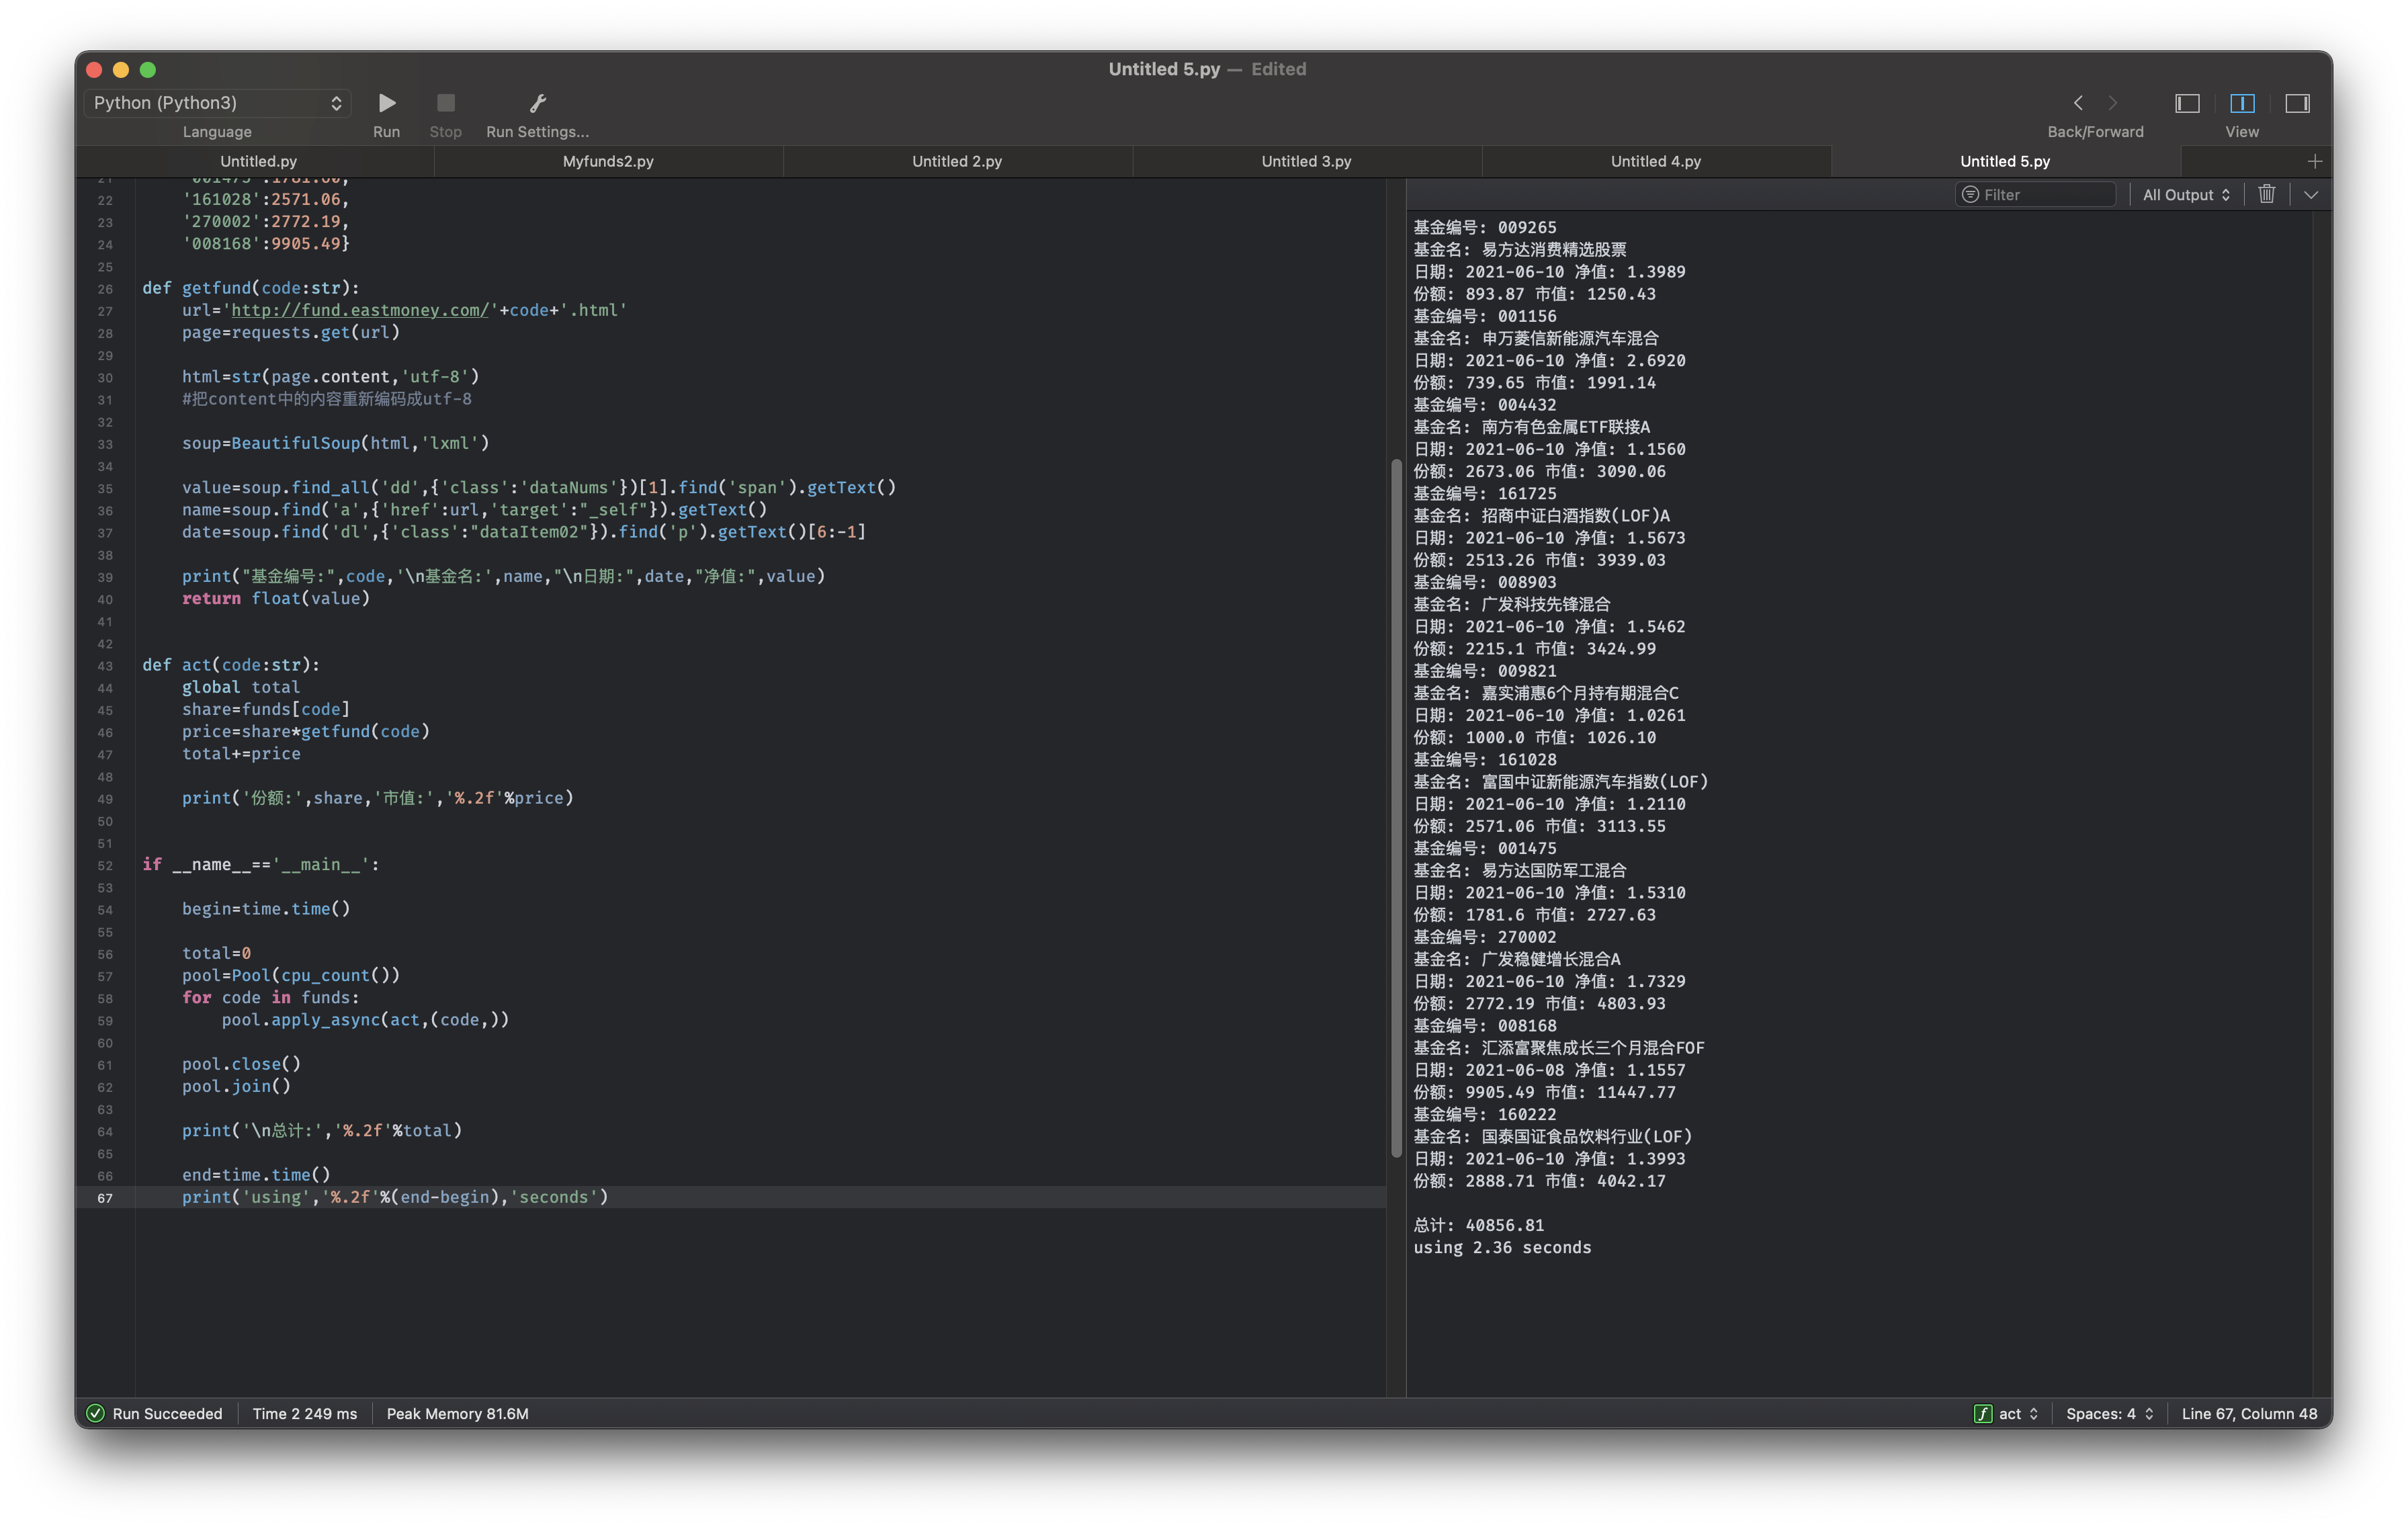
Task: Toggle the right sidebar view
Action: [x=2297, y=103]
